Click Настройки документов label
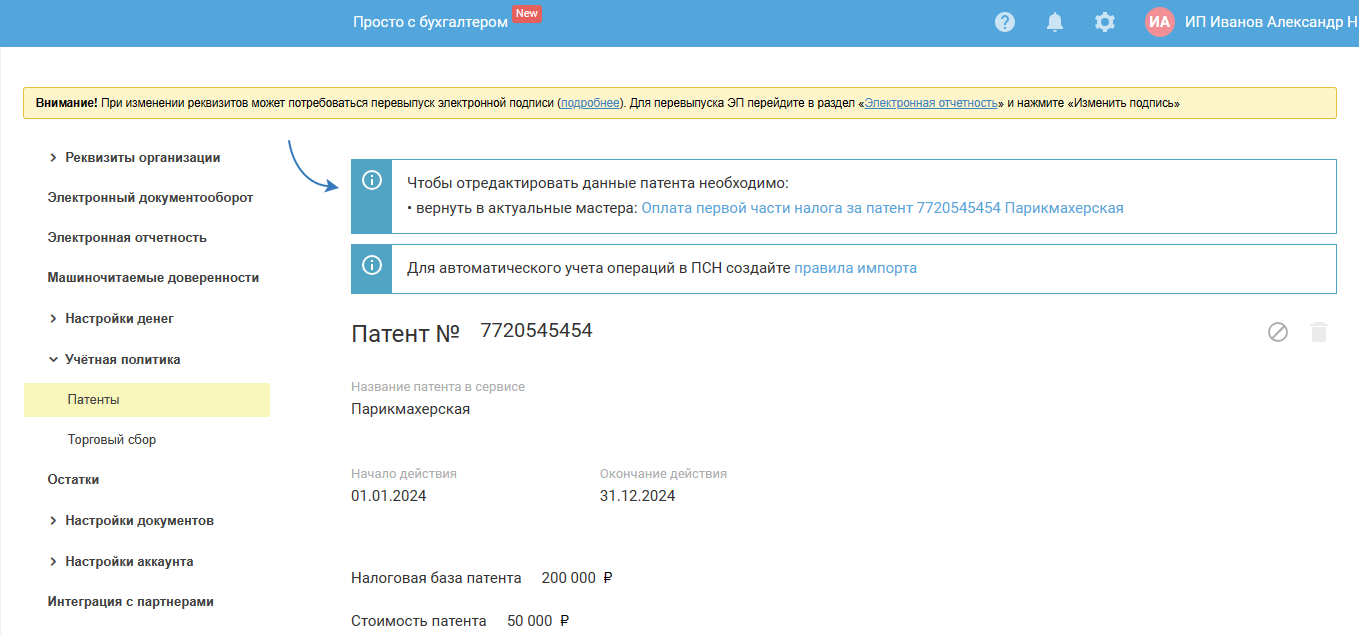Screen dimensions: 1359x635 (x=139, y=521)
